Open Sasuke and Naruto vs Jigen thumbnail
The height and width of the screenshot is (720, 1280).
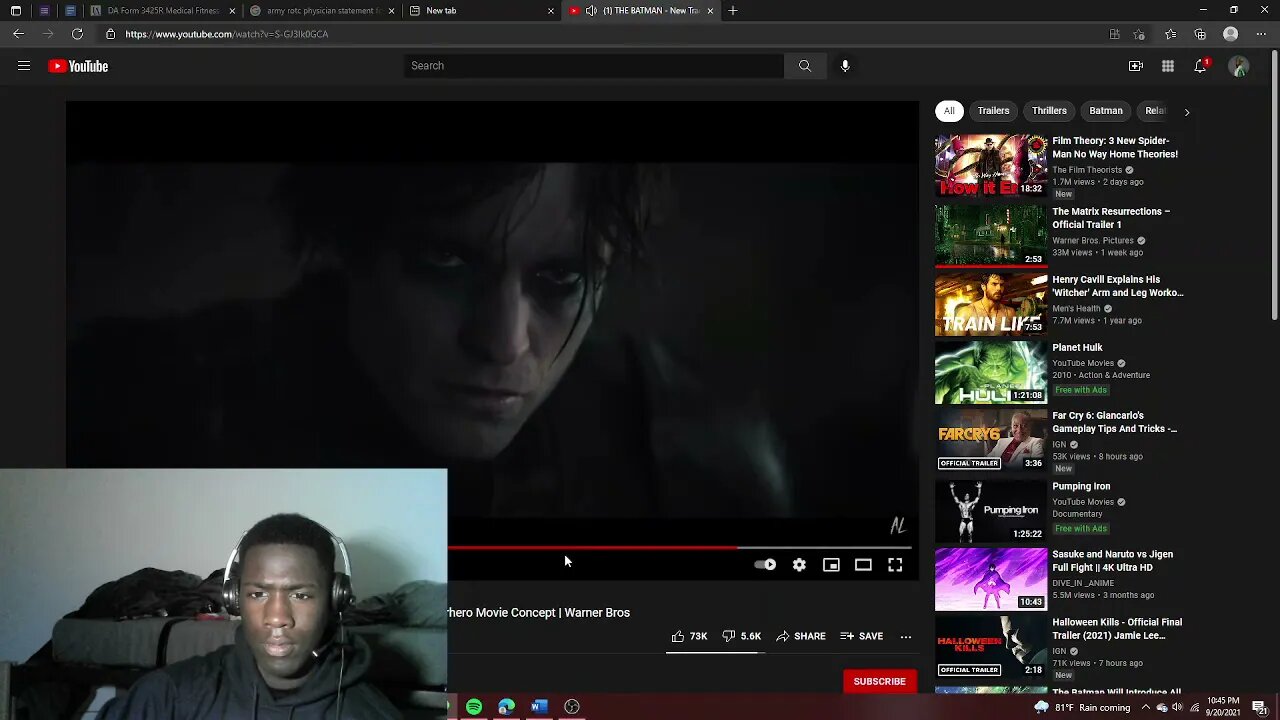pyautogui.click(x=991, y=579)
